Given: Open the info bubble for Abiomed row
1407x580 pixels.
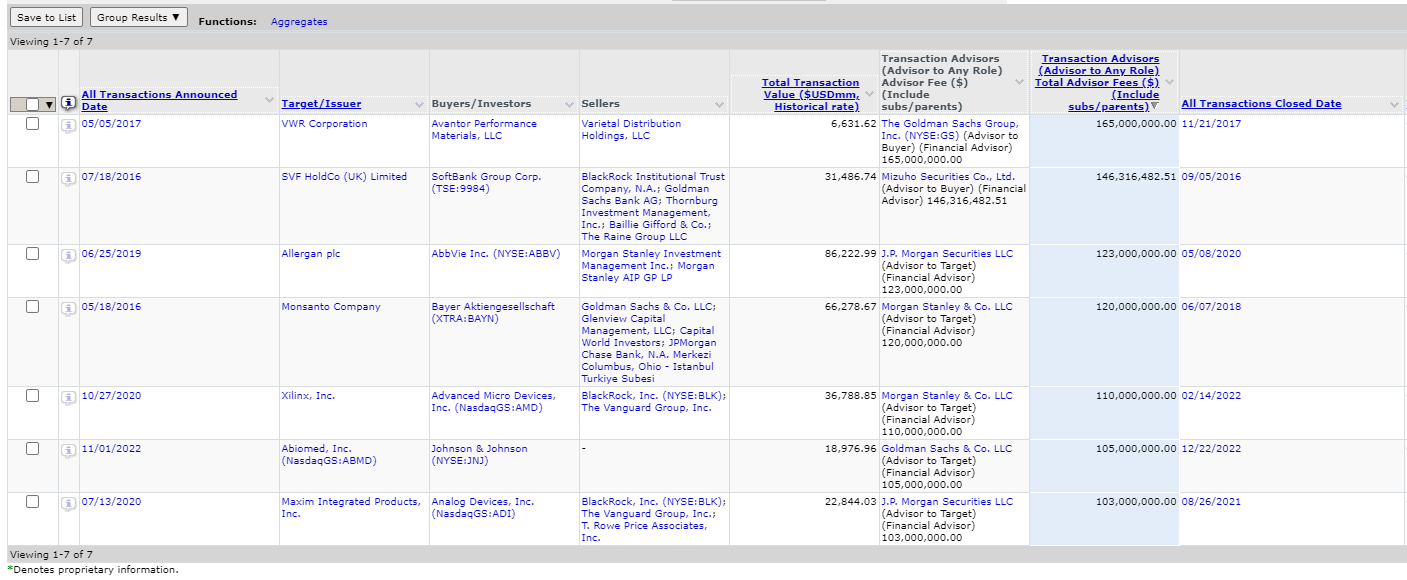Looking at the screenshot, I should pyautogui.click(x=68, y=450).
